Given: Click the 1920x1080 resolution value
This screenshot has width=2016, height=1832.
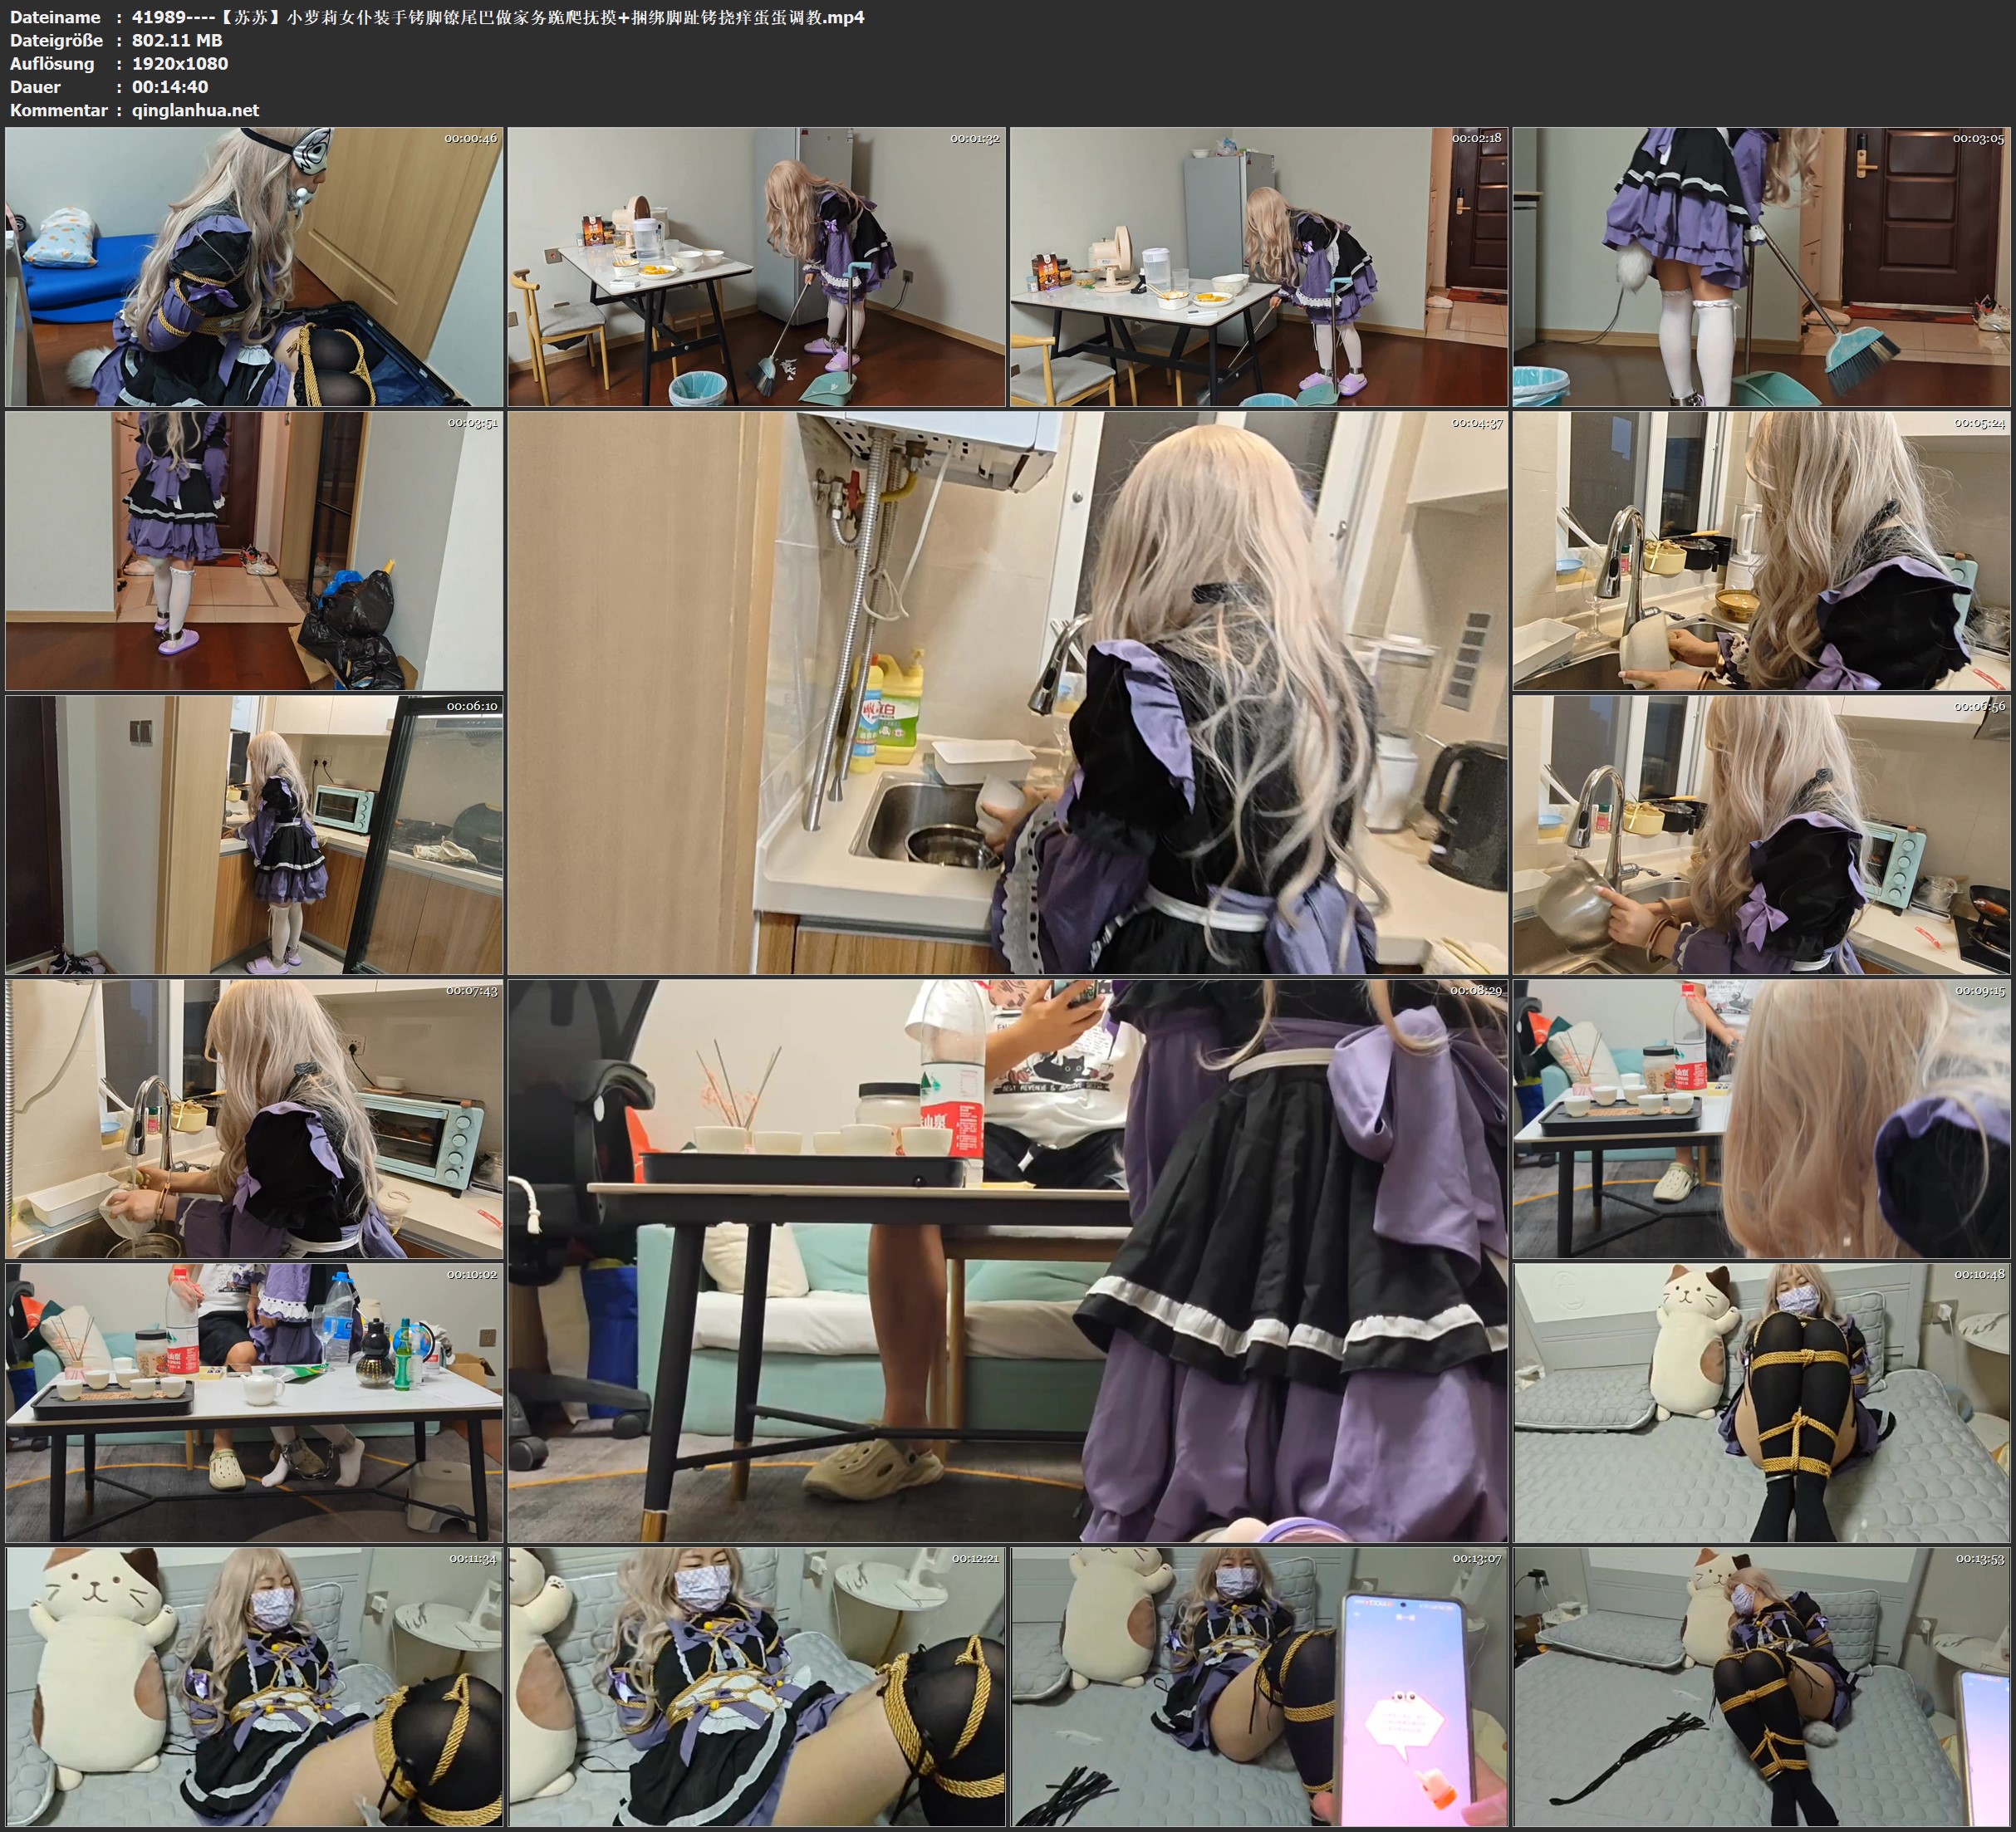Looking at the screenshot, I should (x=180, y=63).
